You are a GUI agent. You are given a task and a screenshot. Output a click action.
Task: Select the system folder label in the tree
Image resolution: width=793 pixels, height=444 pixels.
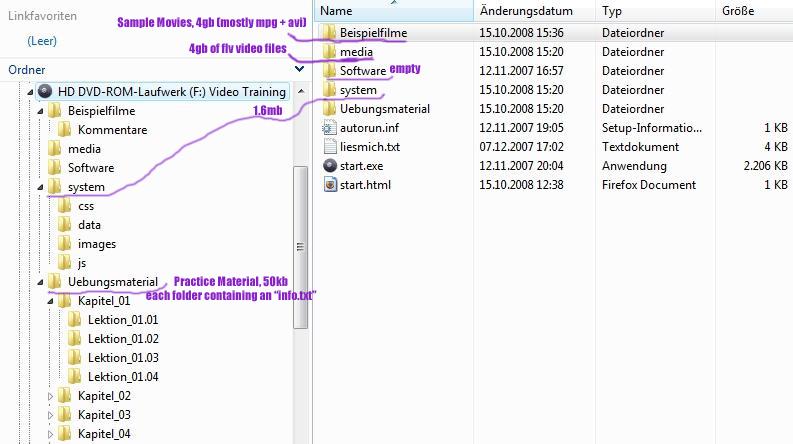tap(86, 187)
